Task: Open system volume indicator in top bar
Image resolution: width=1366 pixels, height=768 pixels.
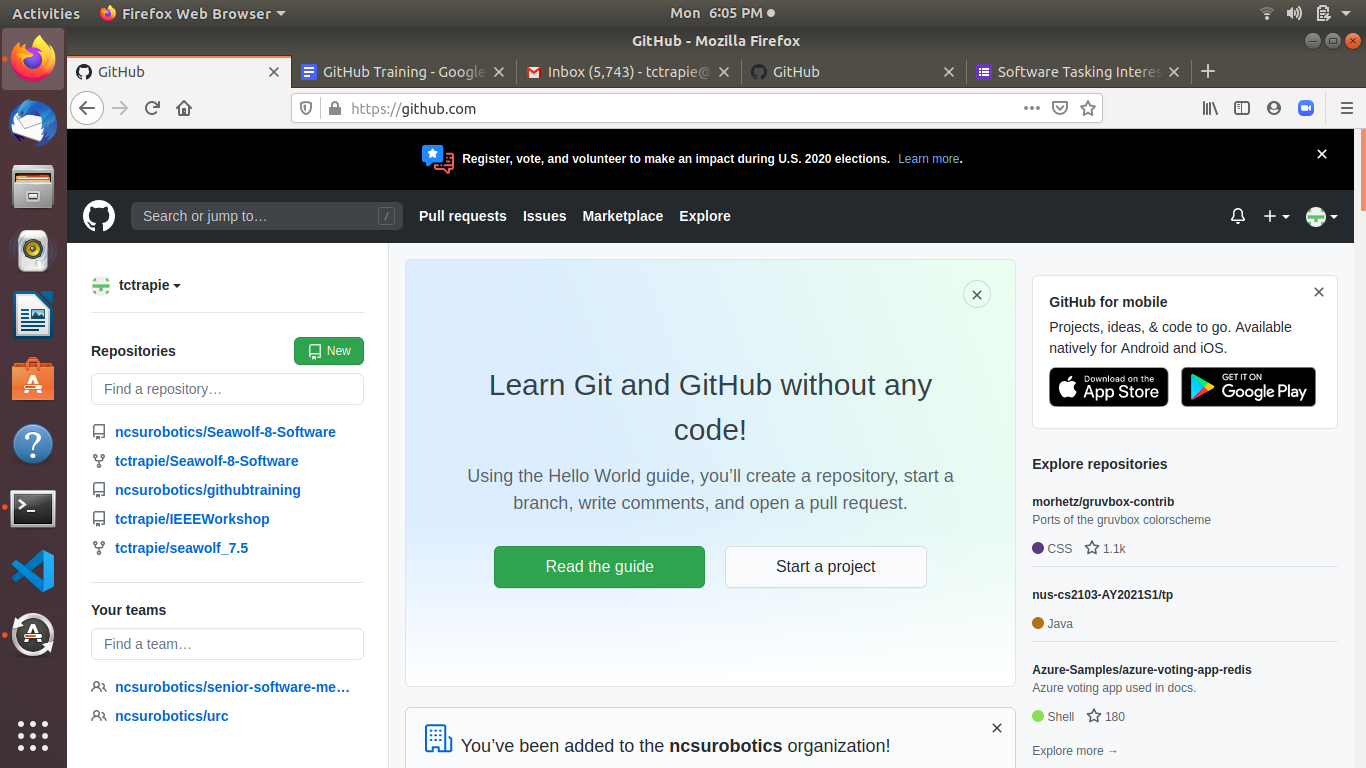Action: tap(1294, 13)
